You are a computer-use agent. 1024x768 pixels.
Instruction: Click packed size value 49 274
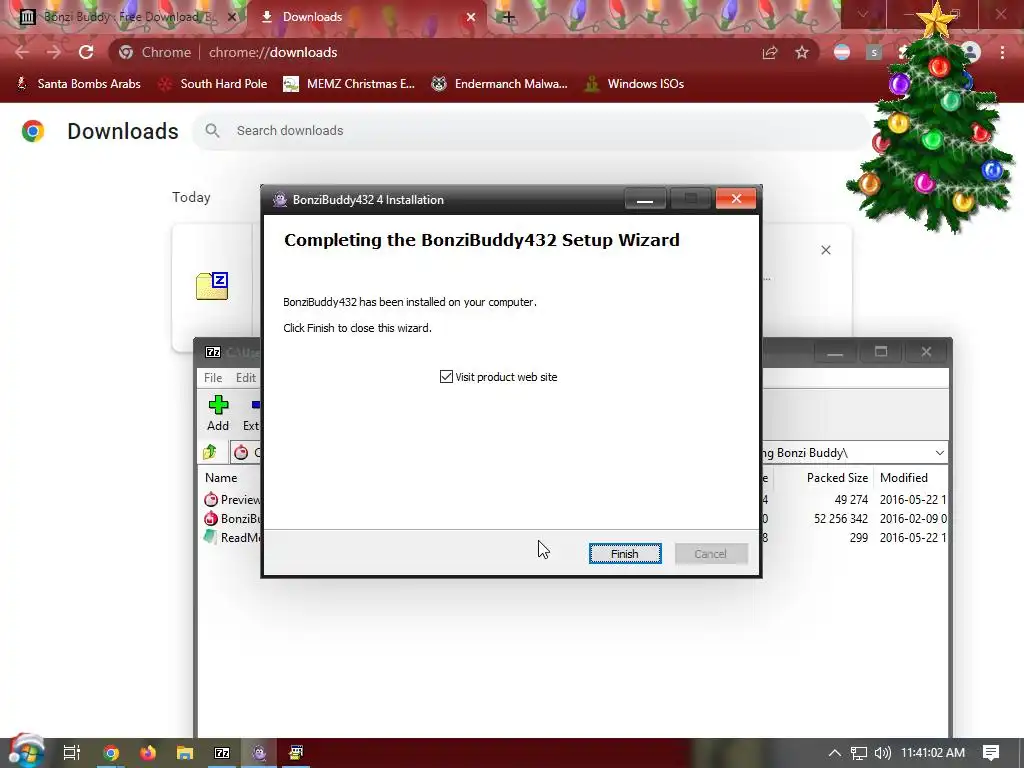point(851,500)
